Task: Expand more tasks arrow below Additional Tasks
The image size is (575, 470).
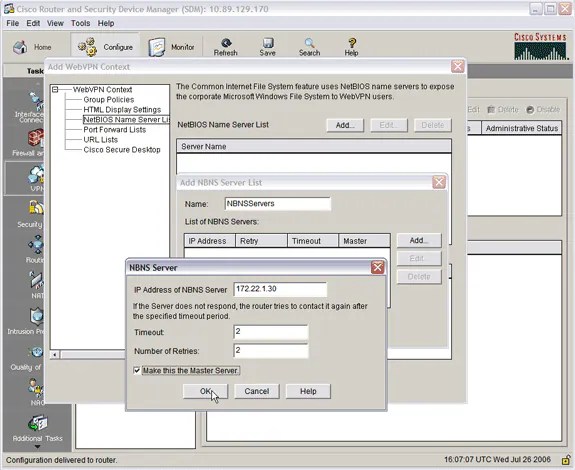Action: tap(37, 447)
